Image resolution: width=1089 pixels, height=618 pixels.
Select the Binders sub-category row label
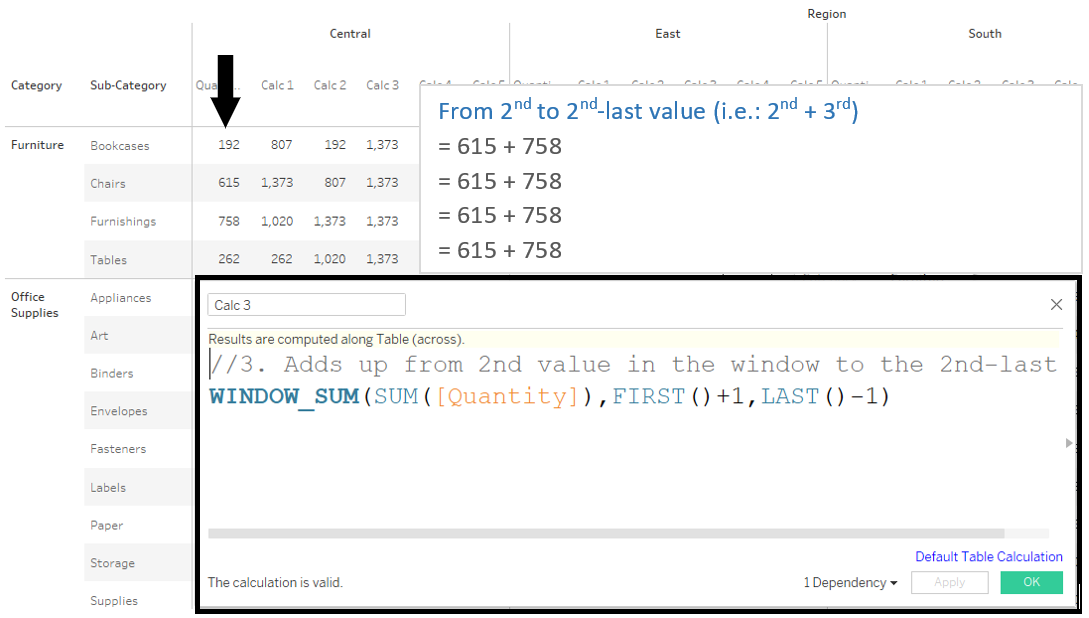click(x=111, y=374)
